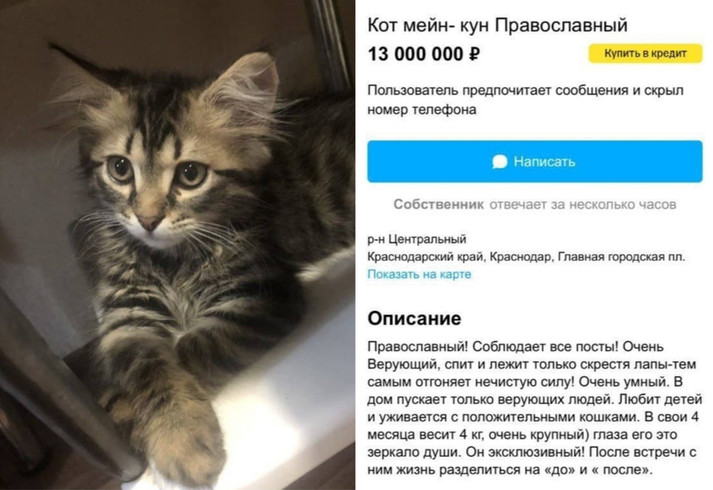Click the kitten's face in the photo
This screenshot has height=490, width=713.
[x=157, y=182]
